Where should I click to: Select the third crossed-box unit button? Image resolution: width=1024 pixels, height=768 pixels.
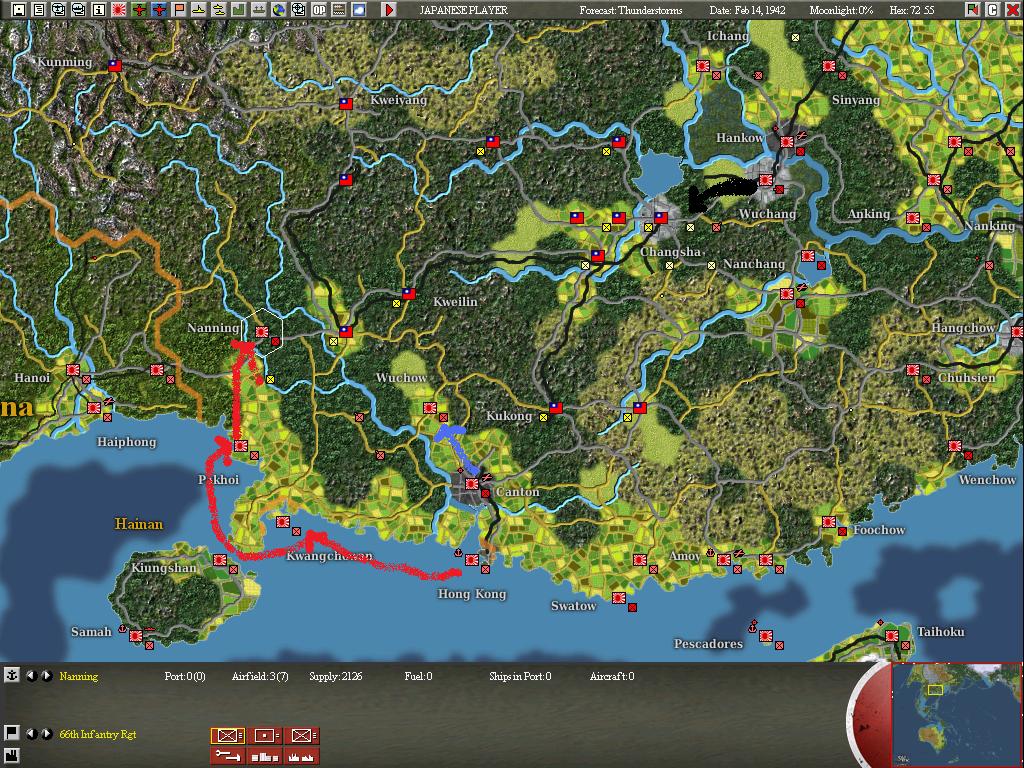tap(302, 735)
